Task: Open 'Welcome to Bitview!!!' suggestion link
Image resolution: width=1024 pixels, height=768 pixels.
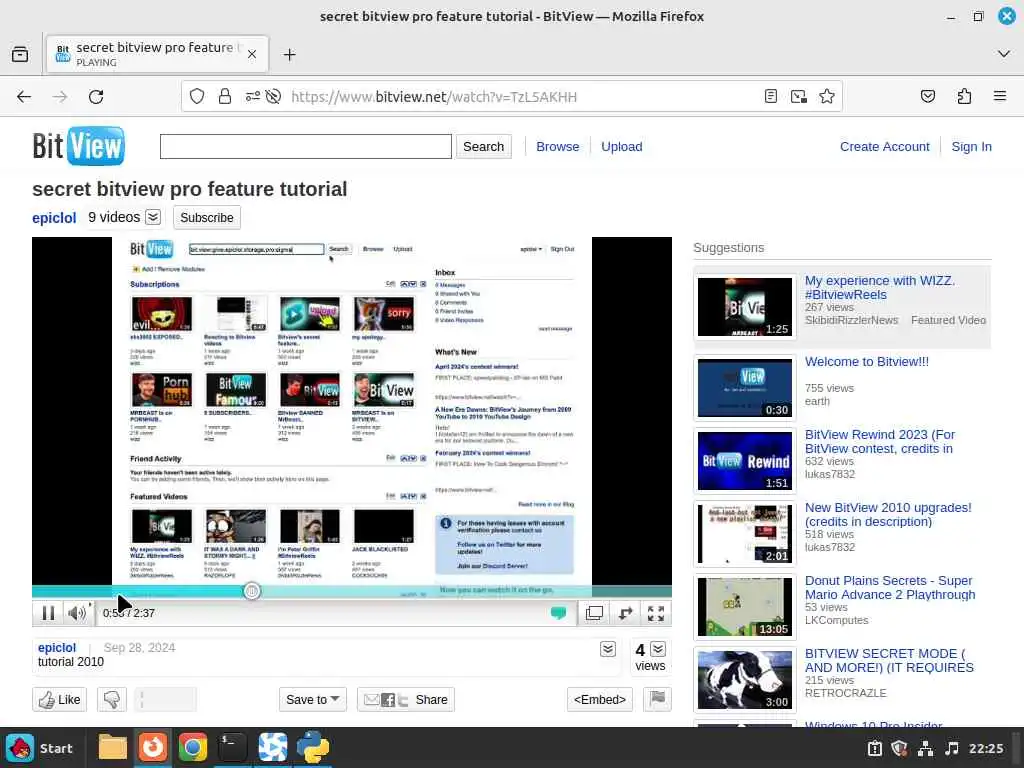Action: (x=867, y=362)
